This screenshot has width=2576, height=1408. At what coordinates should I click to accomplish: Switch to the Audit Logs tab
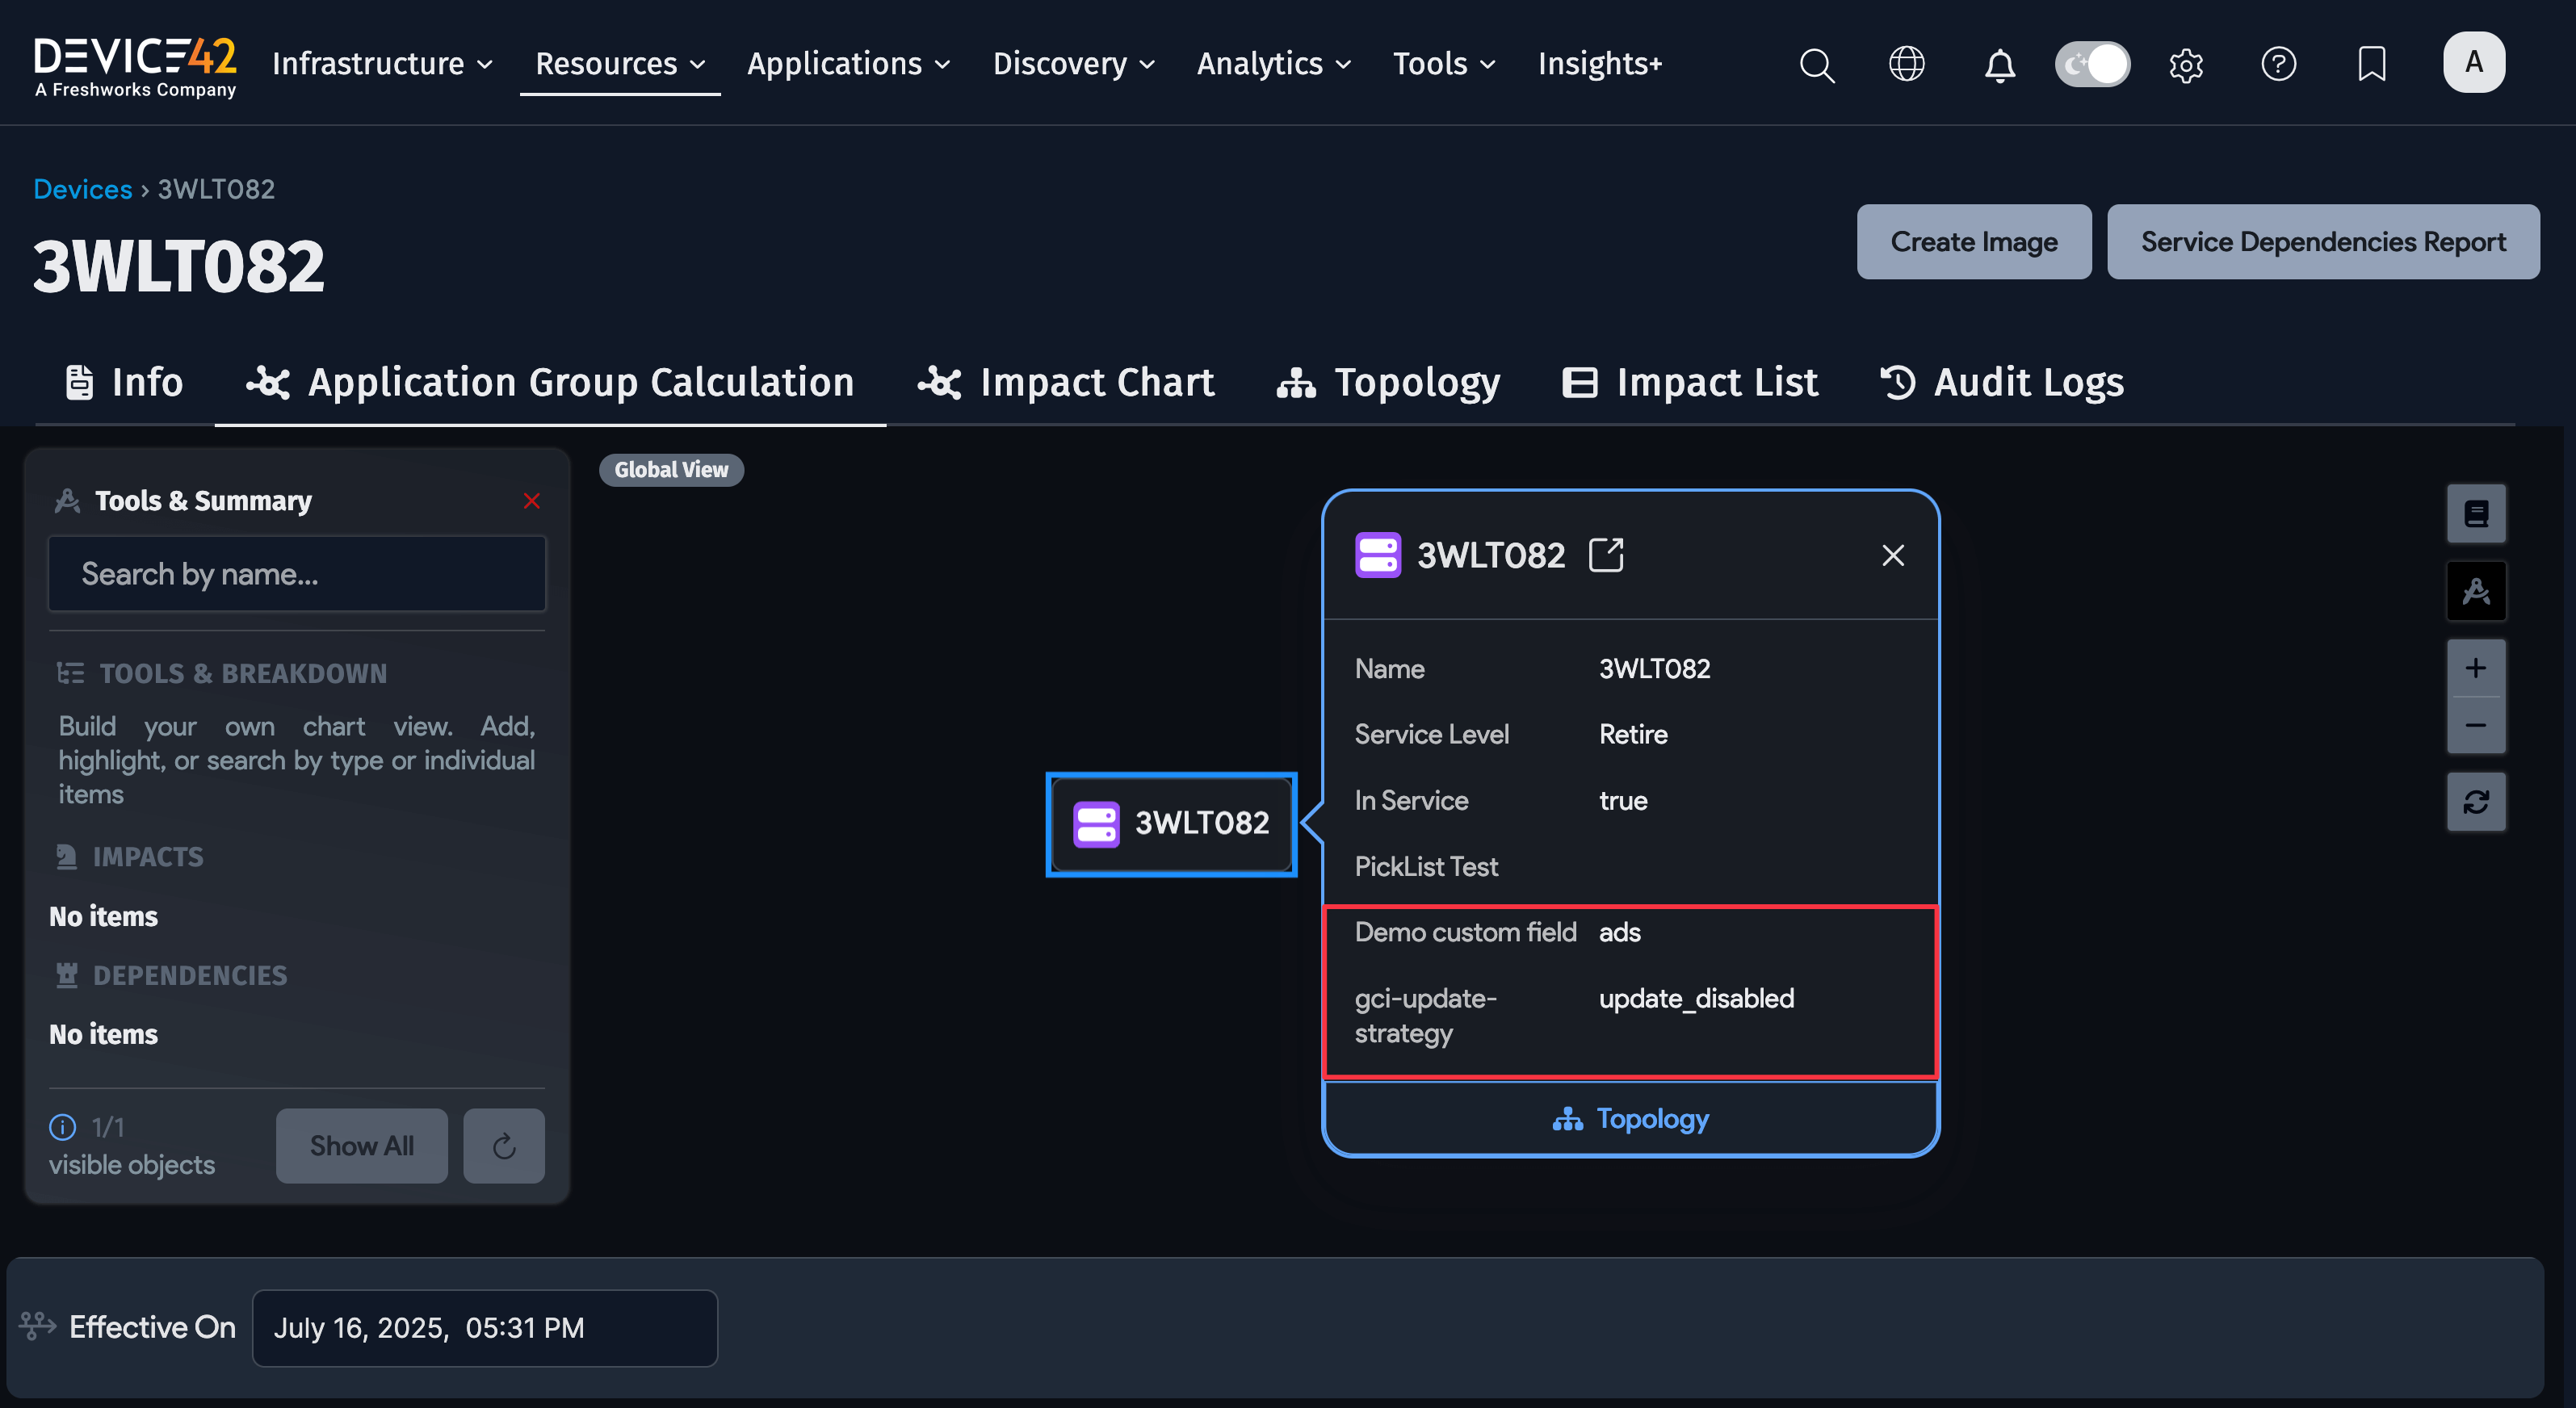(2002, 382)
